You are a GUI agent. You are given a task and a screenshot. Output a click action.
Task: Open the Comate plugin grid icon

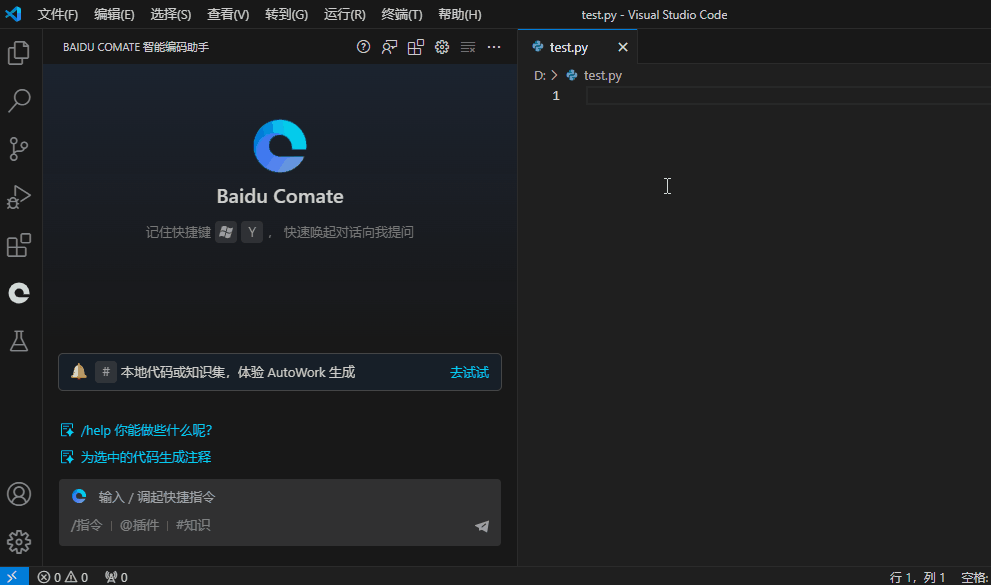416,47
